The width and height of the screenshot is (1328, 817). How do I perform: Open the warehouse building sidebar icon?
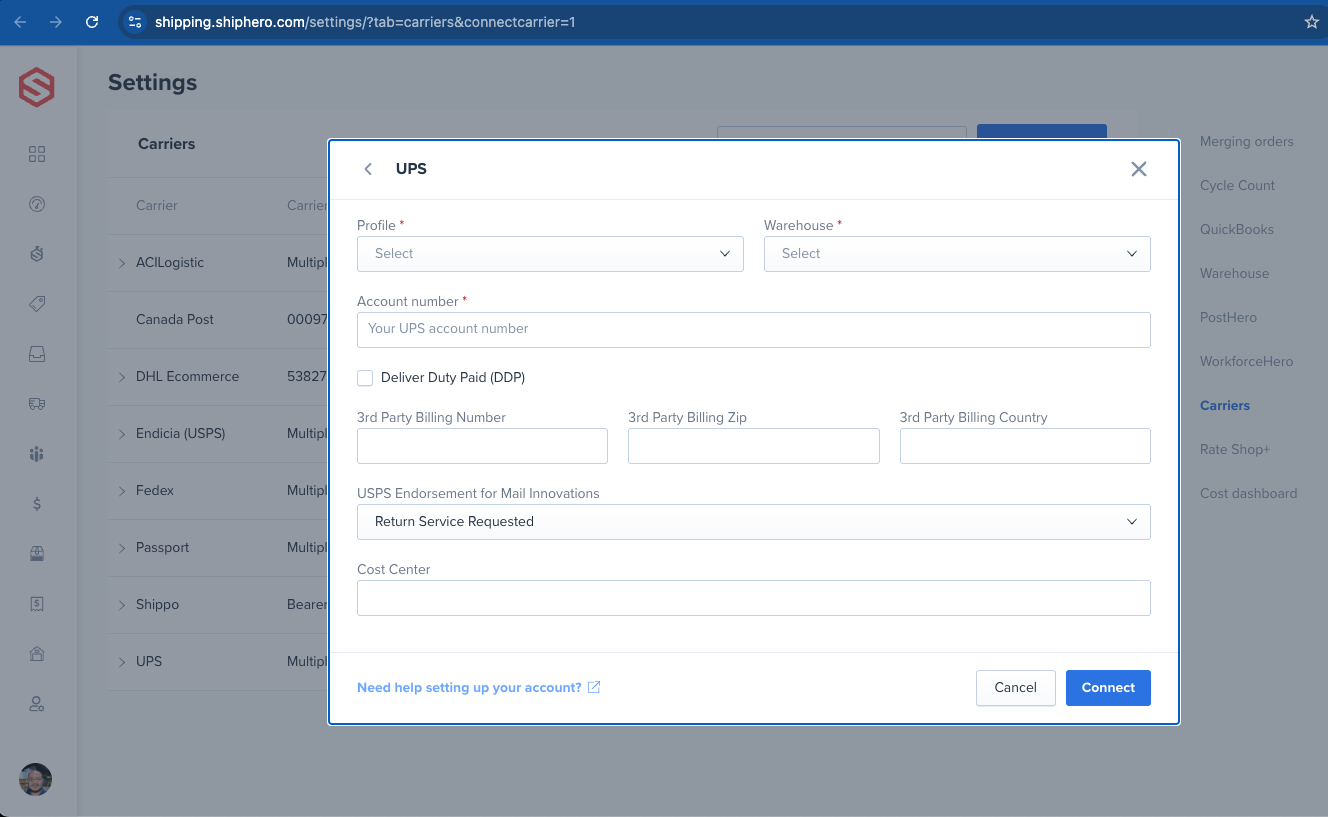coord(37,654)
